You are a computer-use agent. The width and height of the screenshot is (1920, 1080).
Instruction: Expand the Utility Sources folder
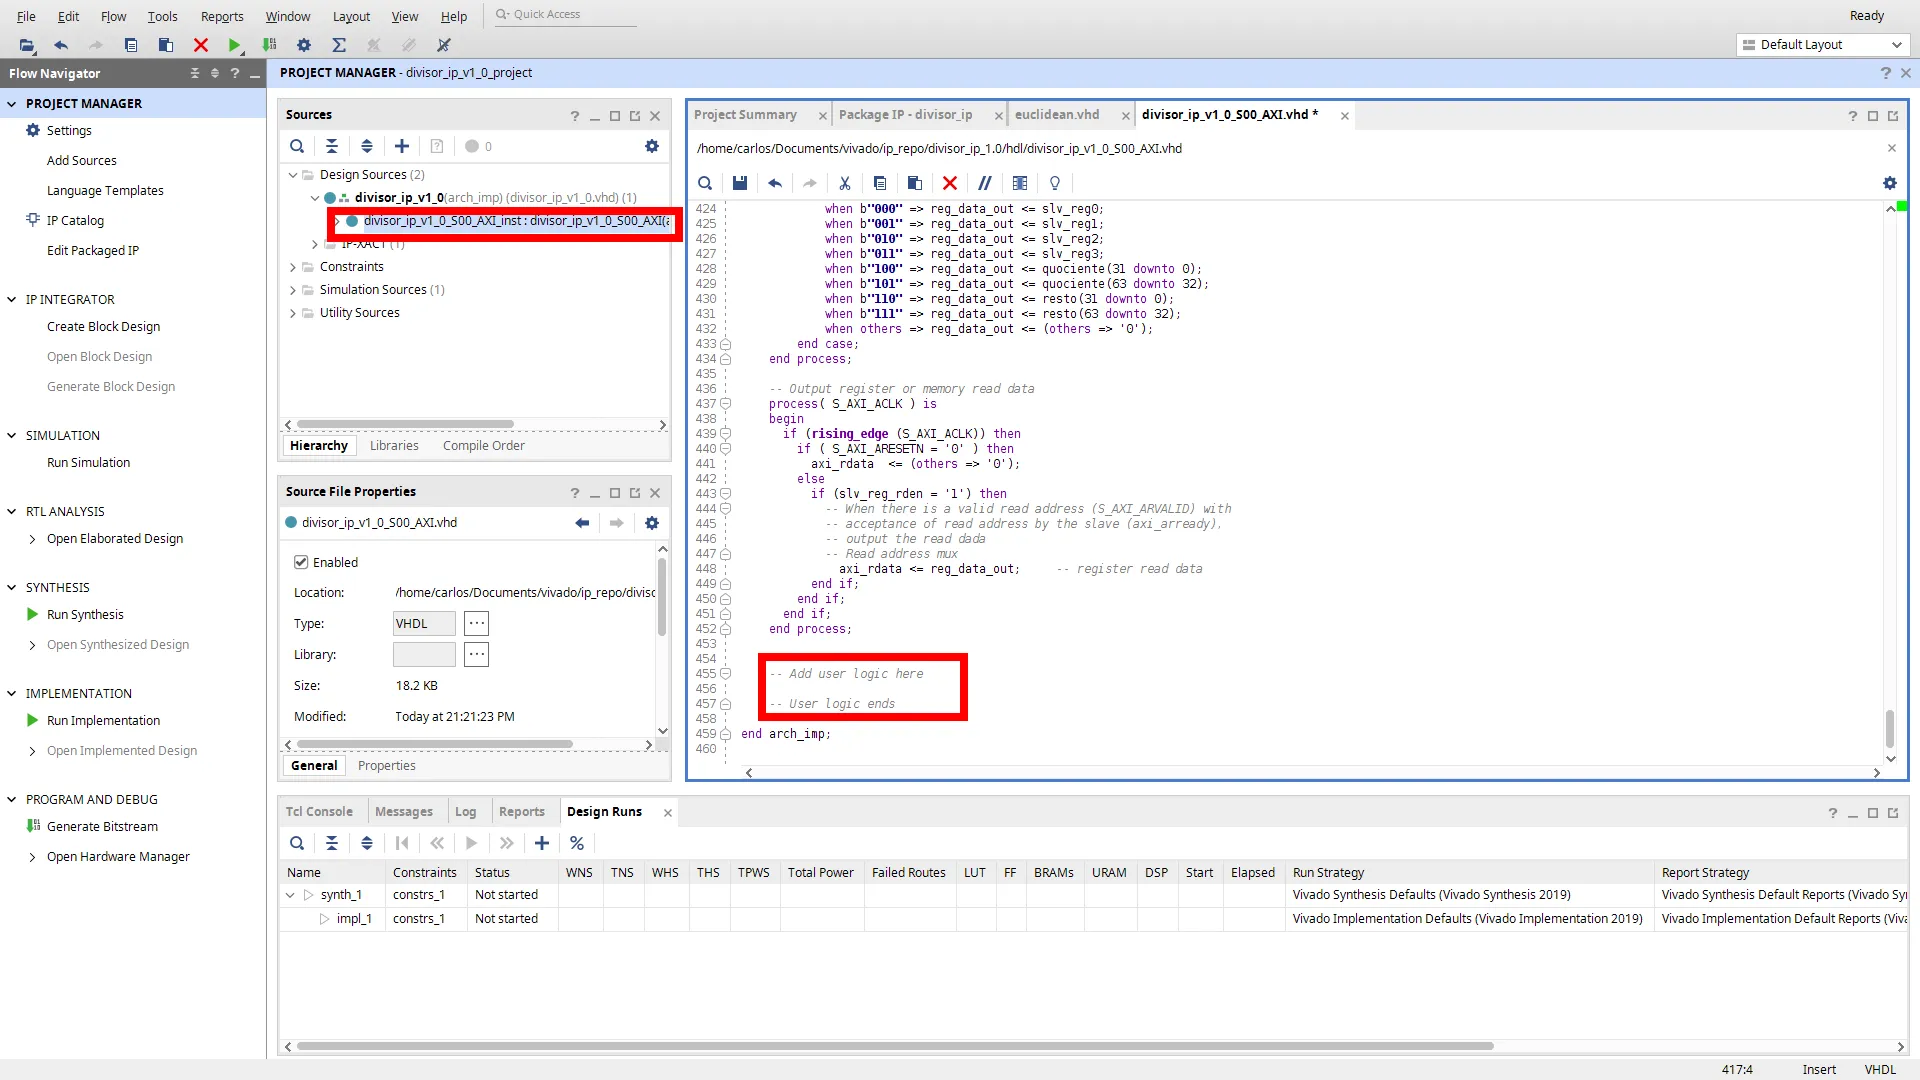[x=293, y=313]
